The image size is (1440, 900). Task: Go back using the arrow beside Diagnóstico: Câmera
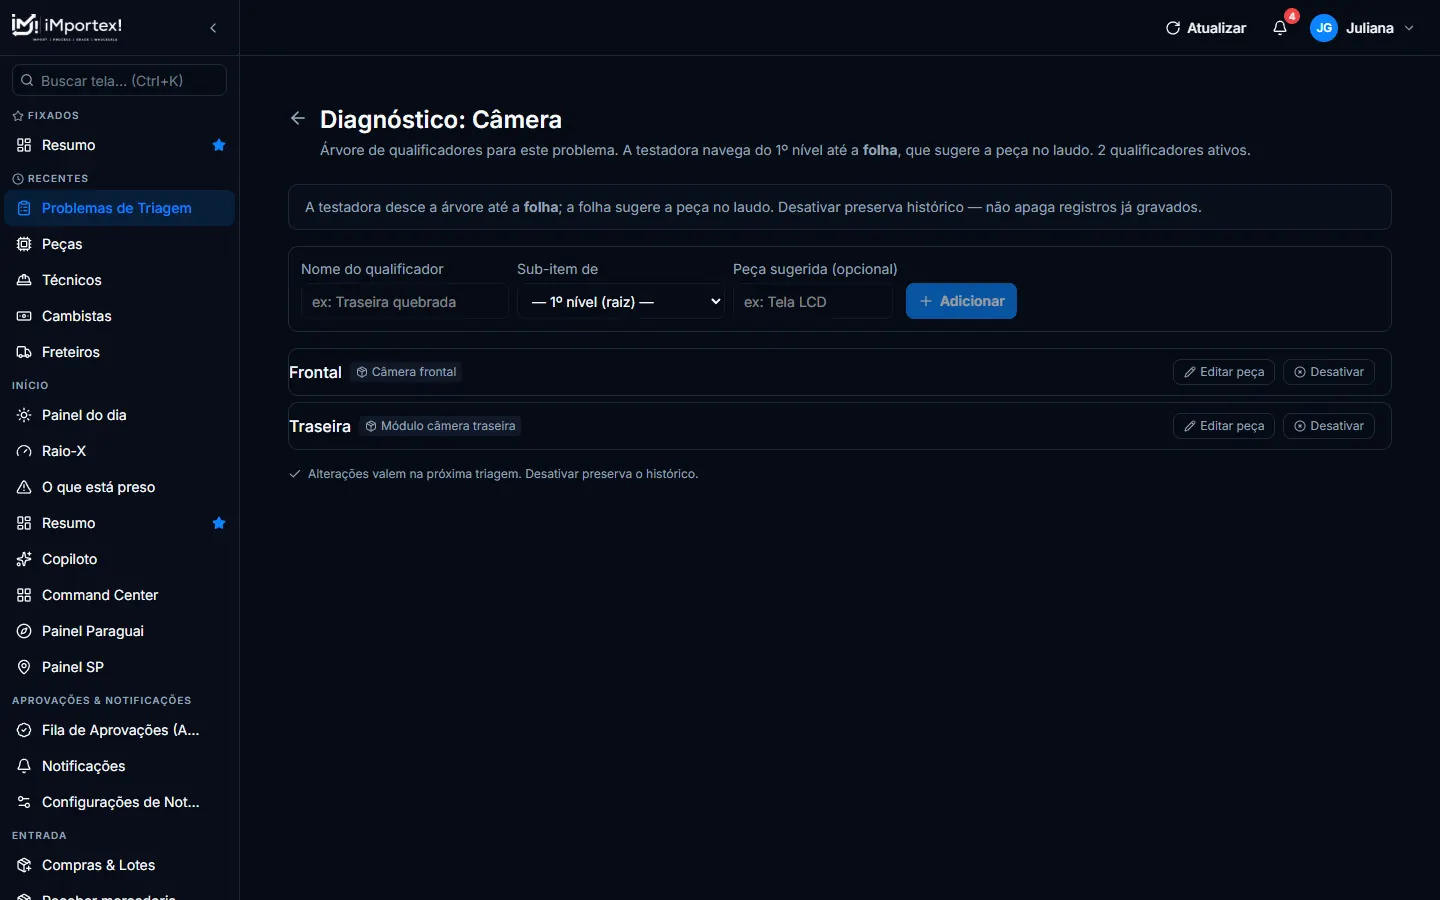click(298, 119)
